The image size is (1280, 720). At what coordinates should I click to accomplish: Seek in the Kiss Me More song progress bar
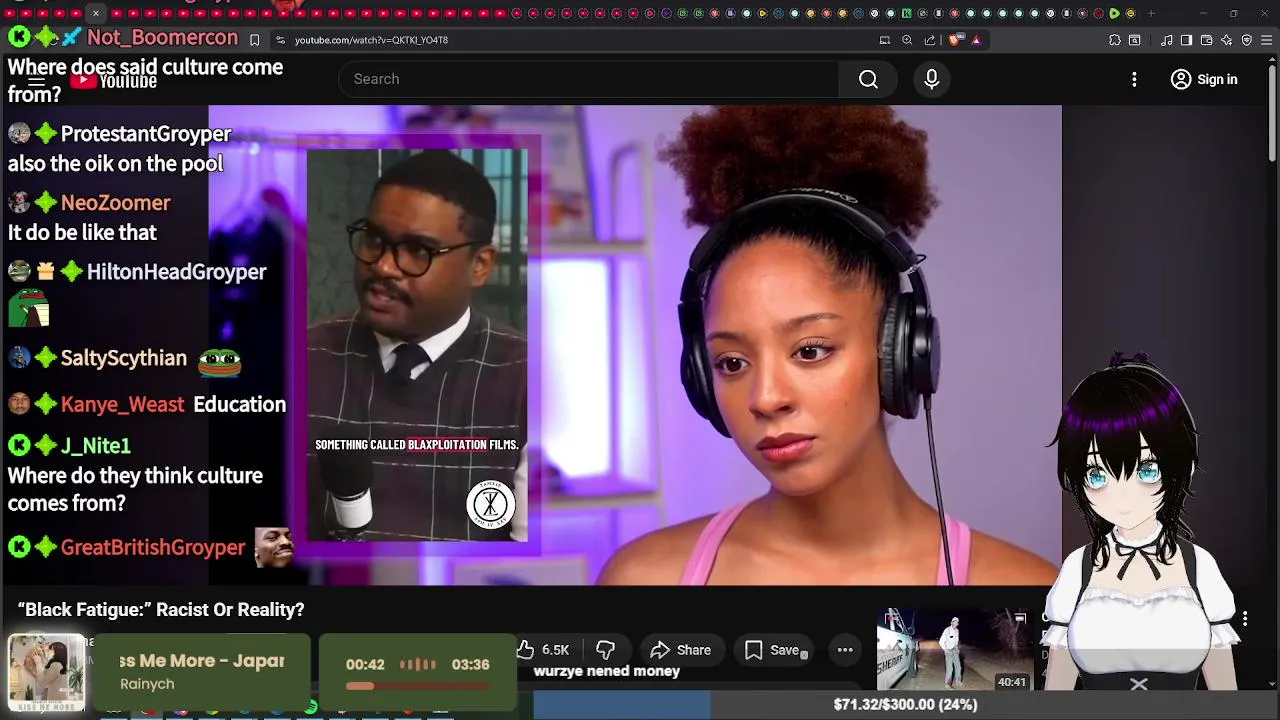pos(418,686)
